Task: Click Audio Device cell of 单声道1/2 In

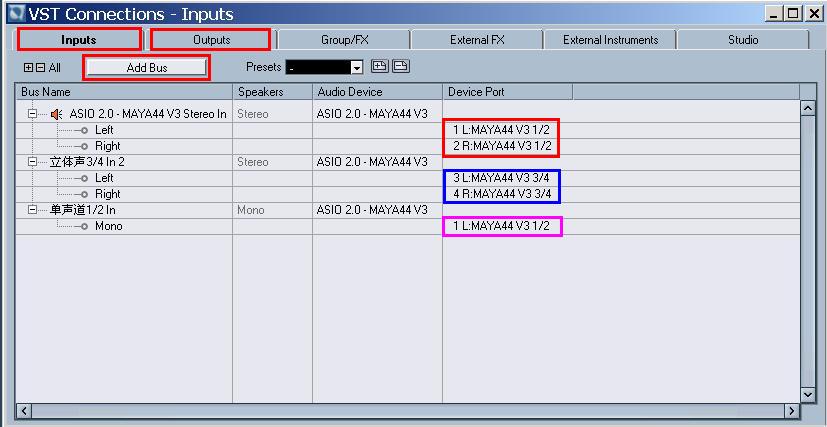Action: click(x=377, y=210)
